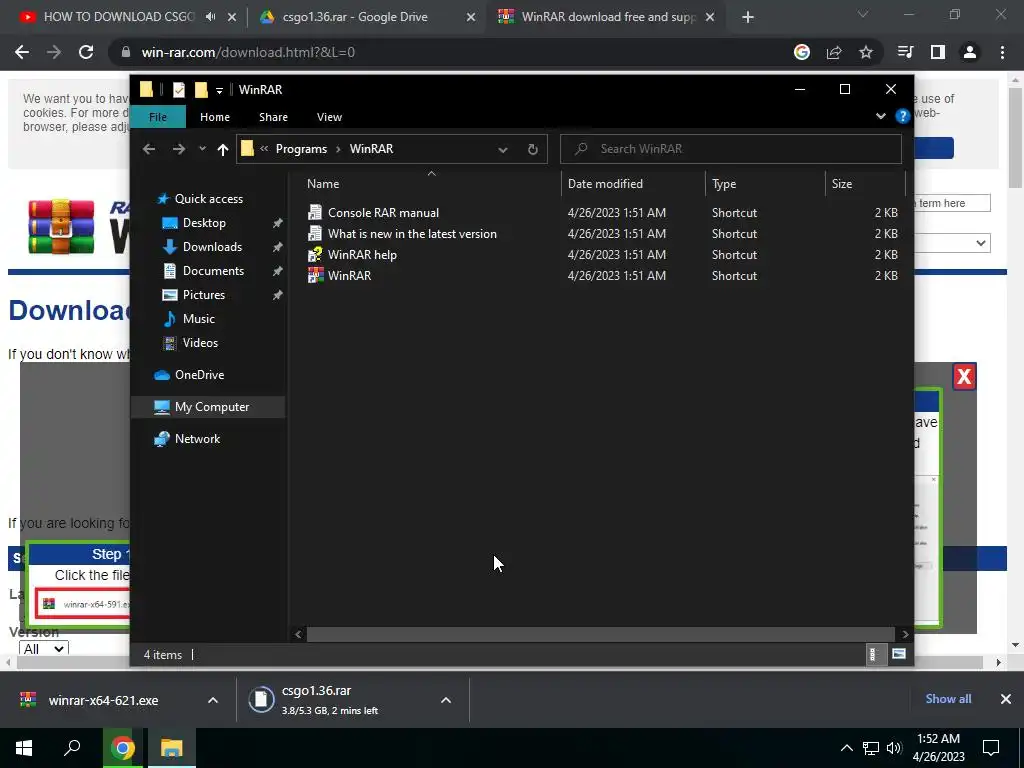
Task: Open winrar-x64-621.exe download options arrow
Action: click(x=213, y=700)
